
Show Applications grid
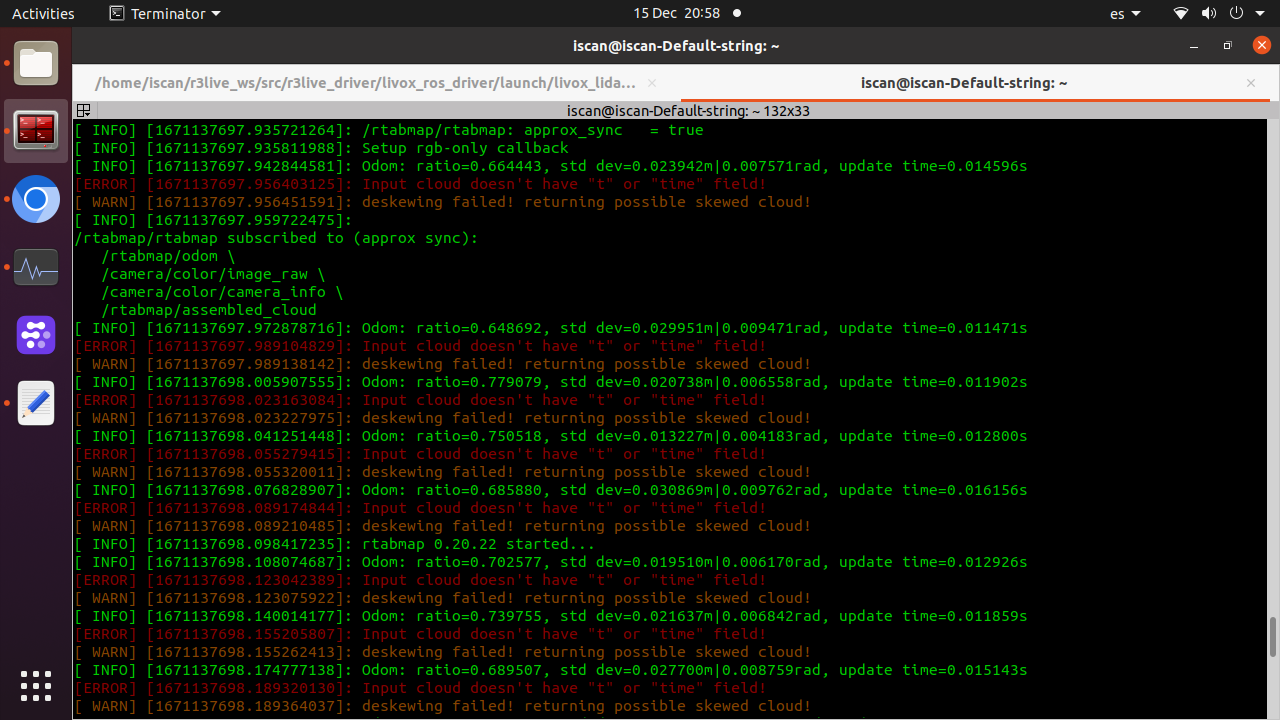click(x=36, y=686)
